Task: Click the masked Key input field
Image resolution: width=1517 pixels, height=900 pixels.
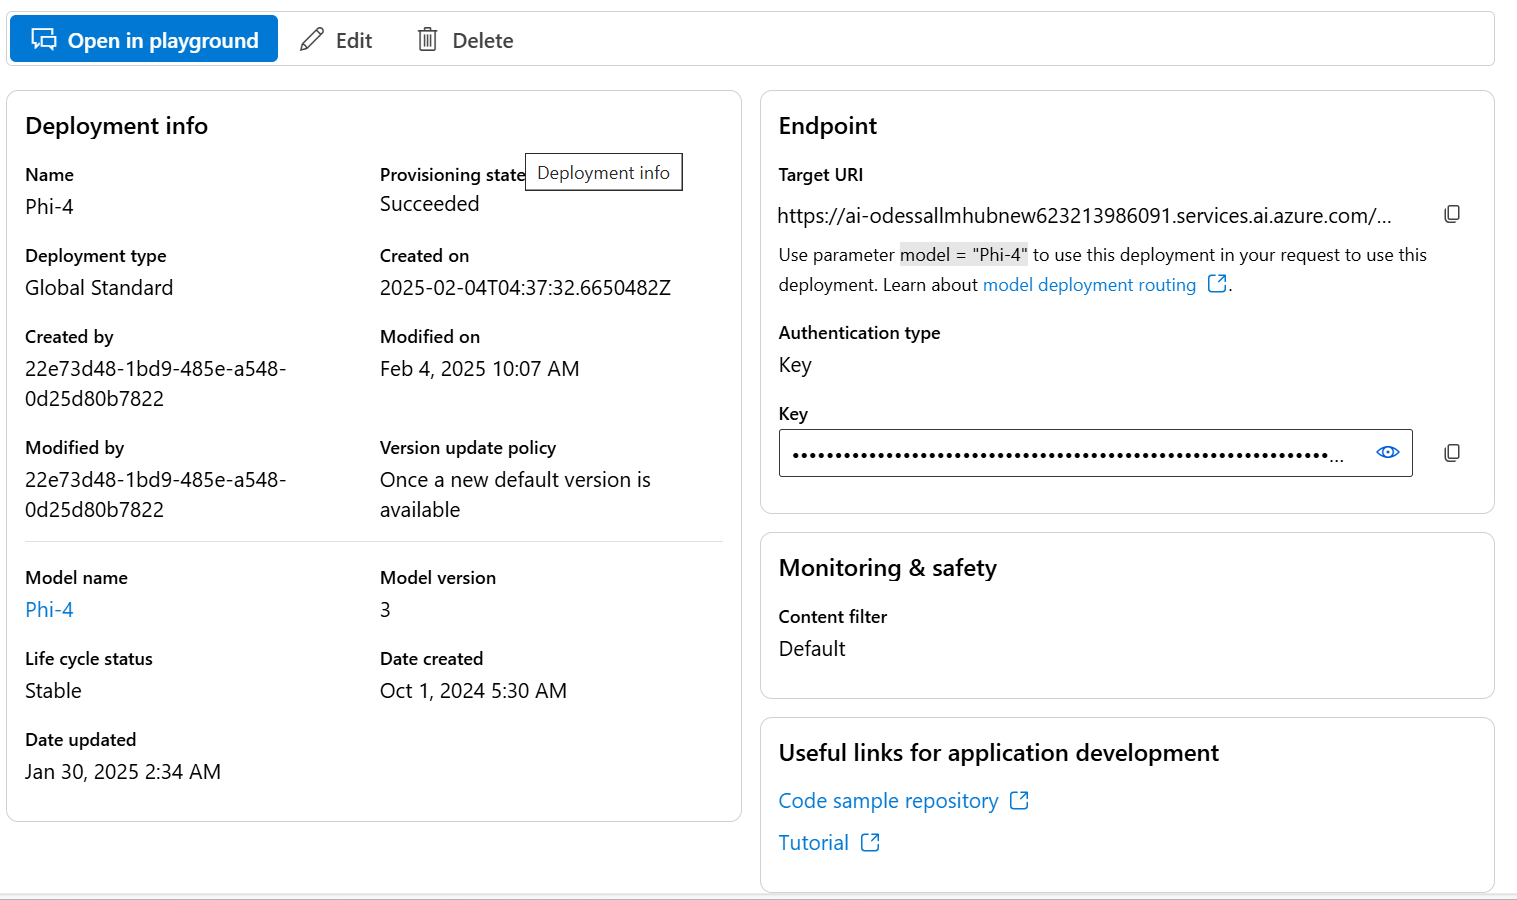Action: (1095, 453)
